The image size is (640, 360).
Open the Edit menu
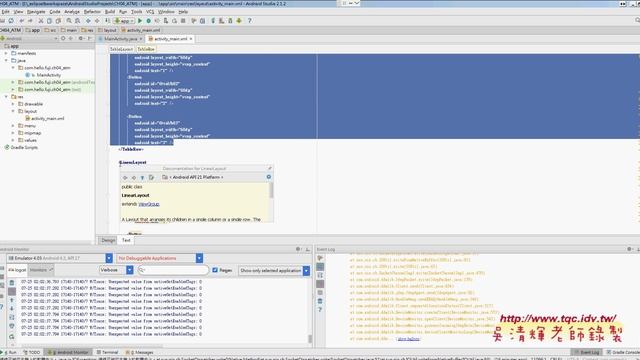[5, 12]
